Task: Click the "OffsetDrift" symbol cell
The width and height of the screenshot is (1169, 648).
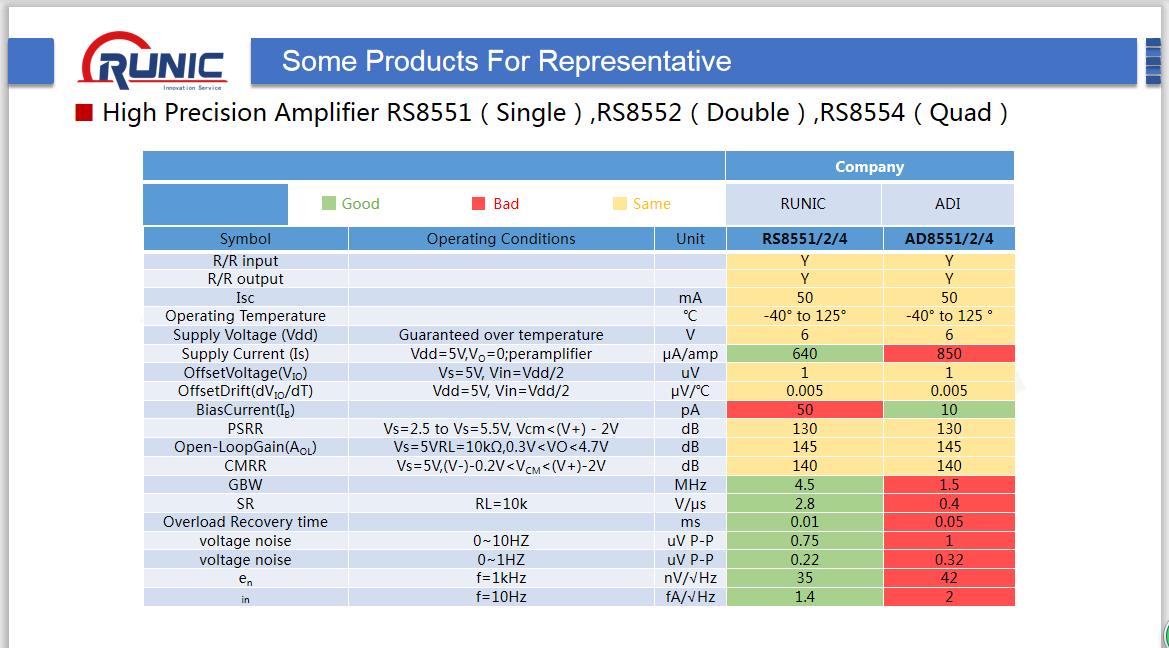Action: (x=245, y=391)
